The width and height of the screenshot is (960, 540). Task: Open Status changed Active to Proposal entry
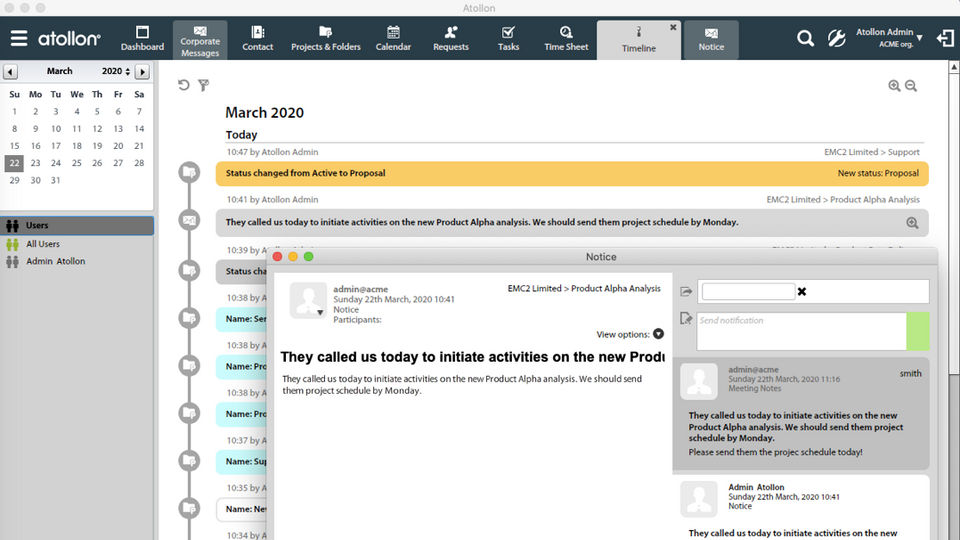pos(572,173)
